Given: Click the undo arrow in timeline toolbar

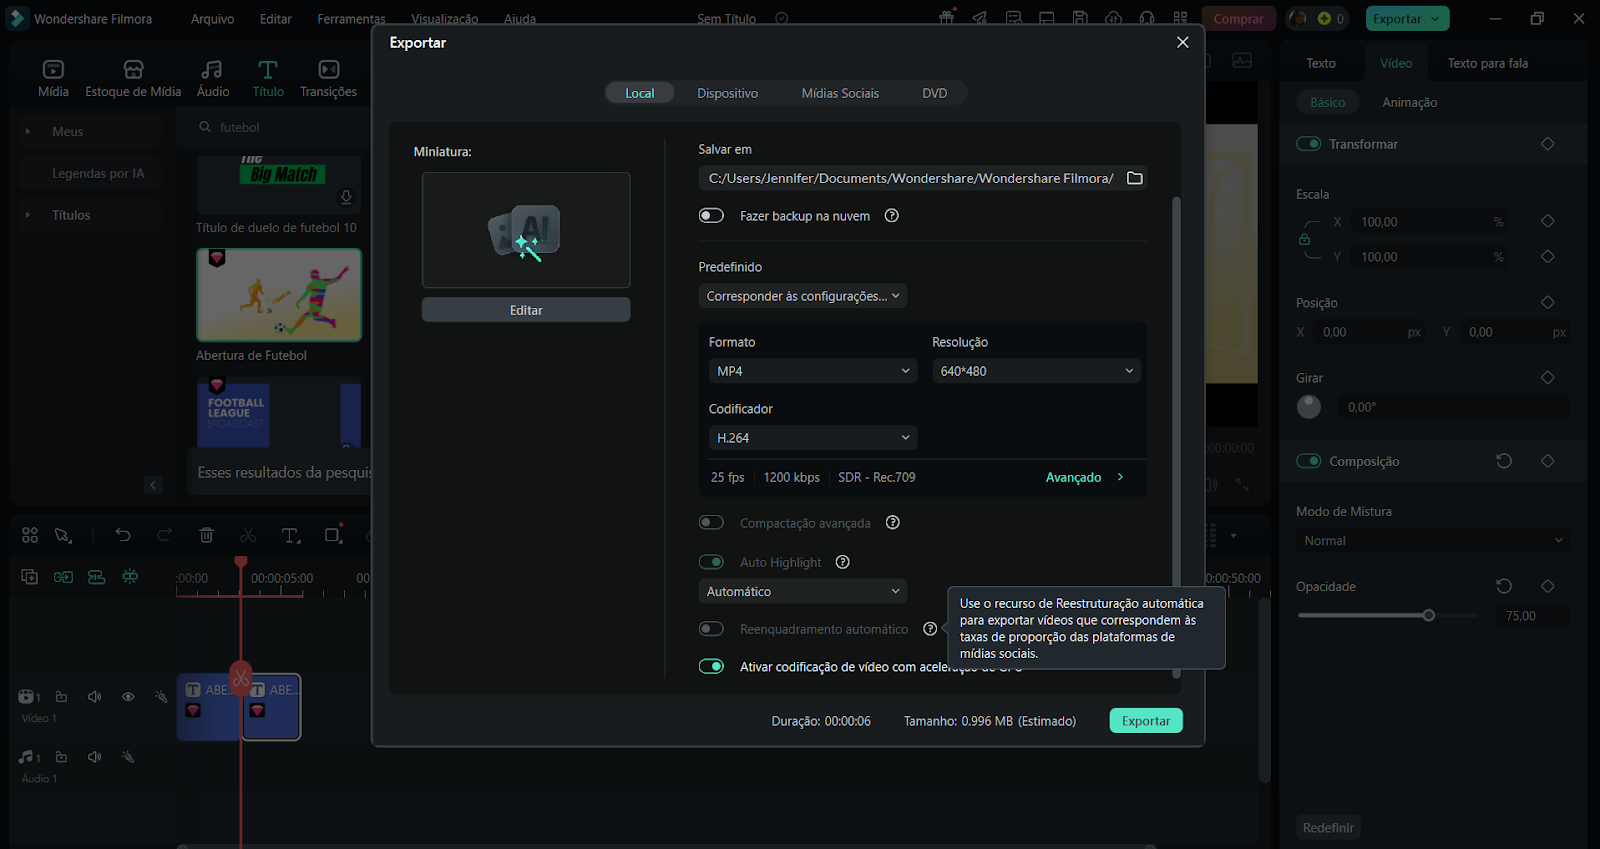Looking at the screenshot, I should (x=123, y=535).
